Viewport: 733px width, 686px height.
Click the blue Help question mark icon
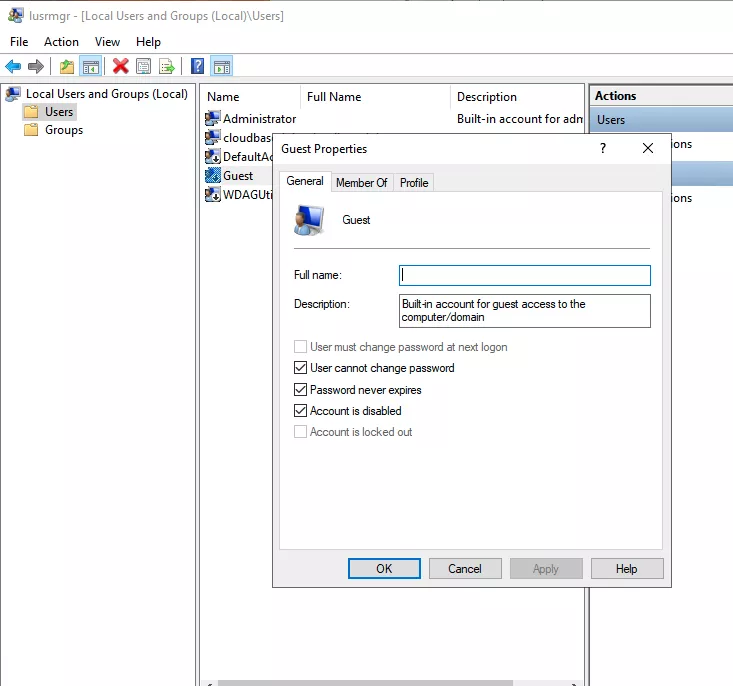coord(198,67)
